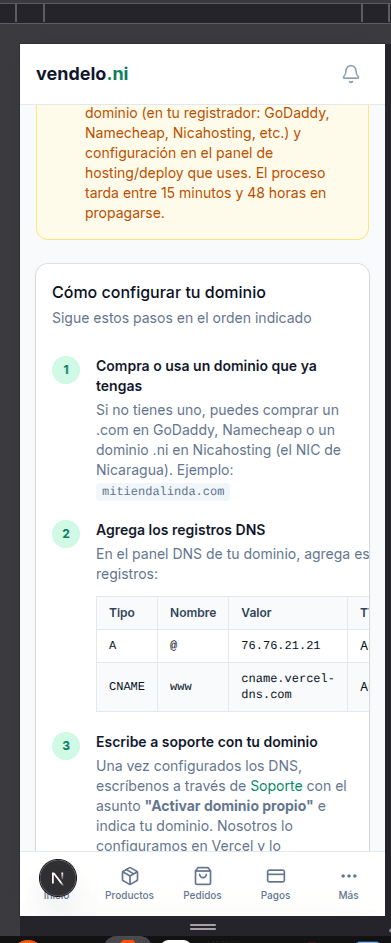The image size is (391, 943).
Task: Click the vendelo.ni logo
Action: (82, 74)
